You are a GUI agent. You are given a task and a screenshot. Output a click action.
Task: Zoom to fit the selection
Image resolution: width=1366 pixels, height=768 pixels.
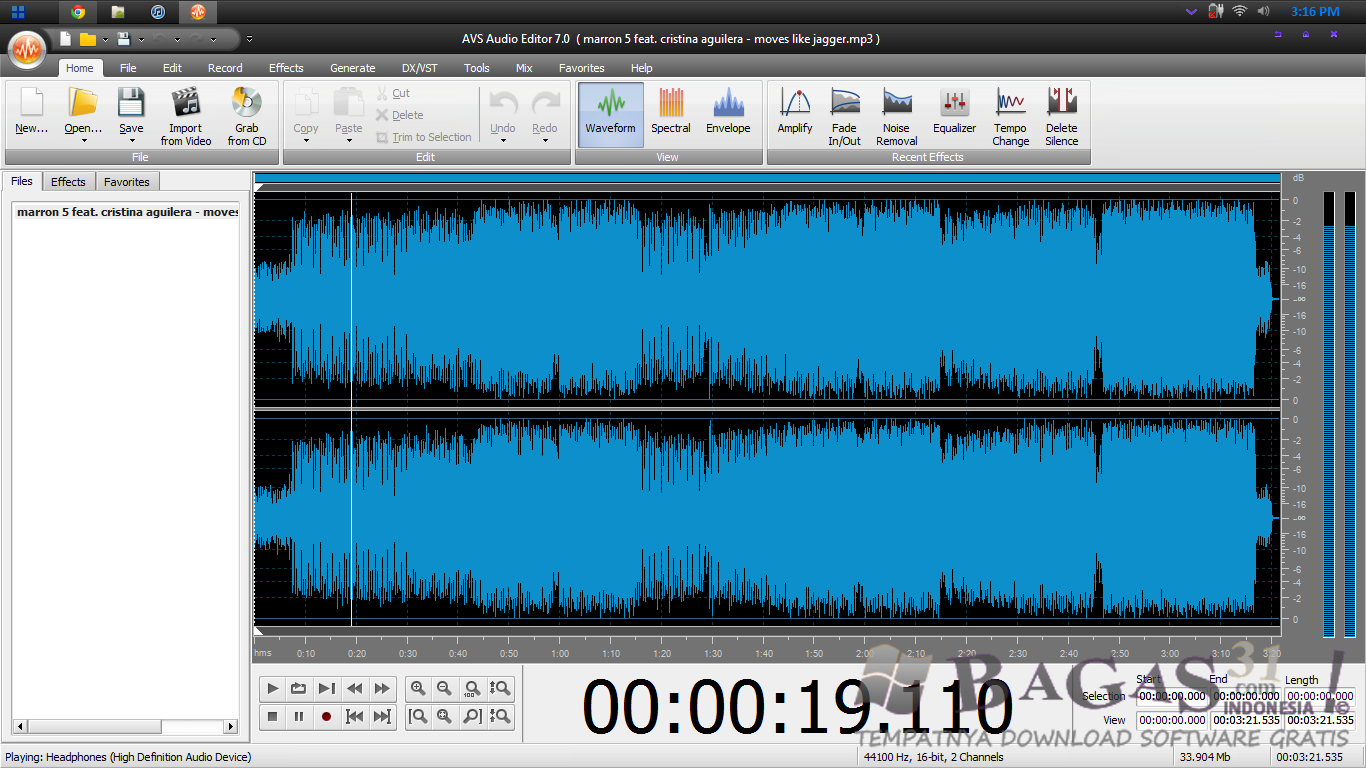(445, 716)
